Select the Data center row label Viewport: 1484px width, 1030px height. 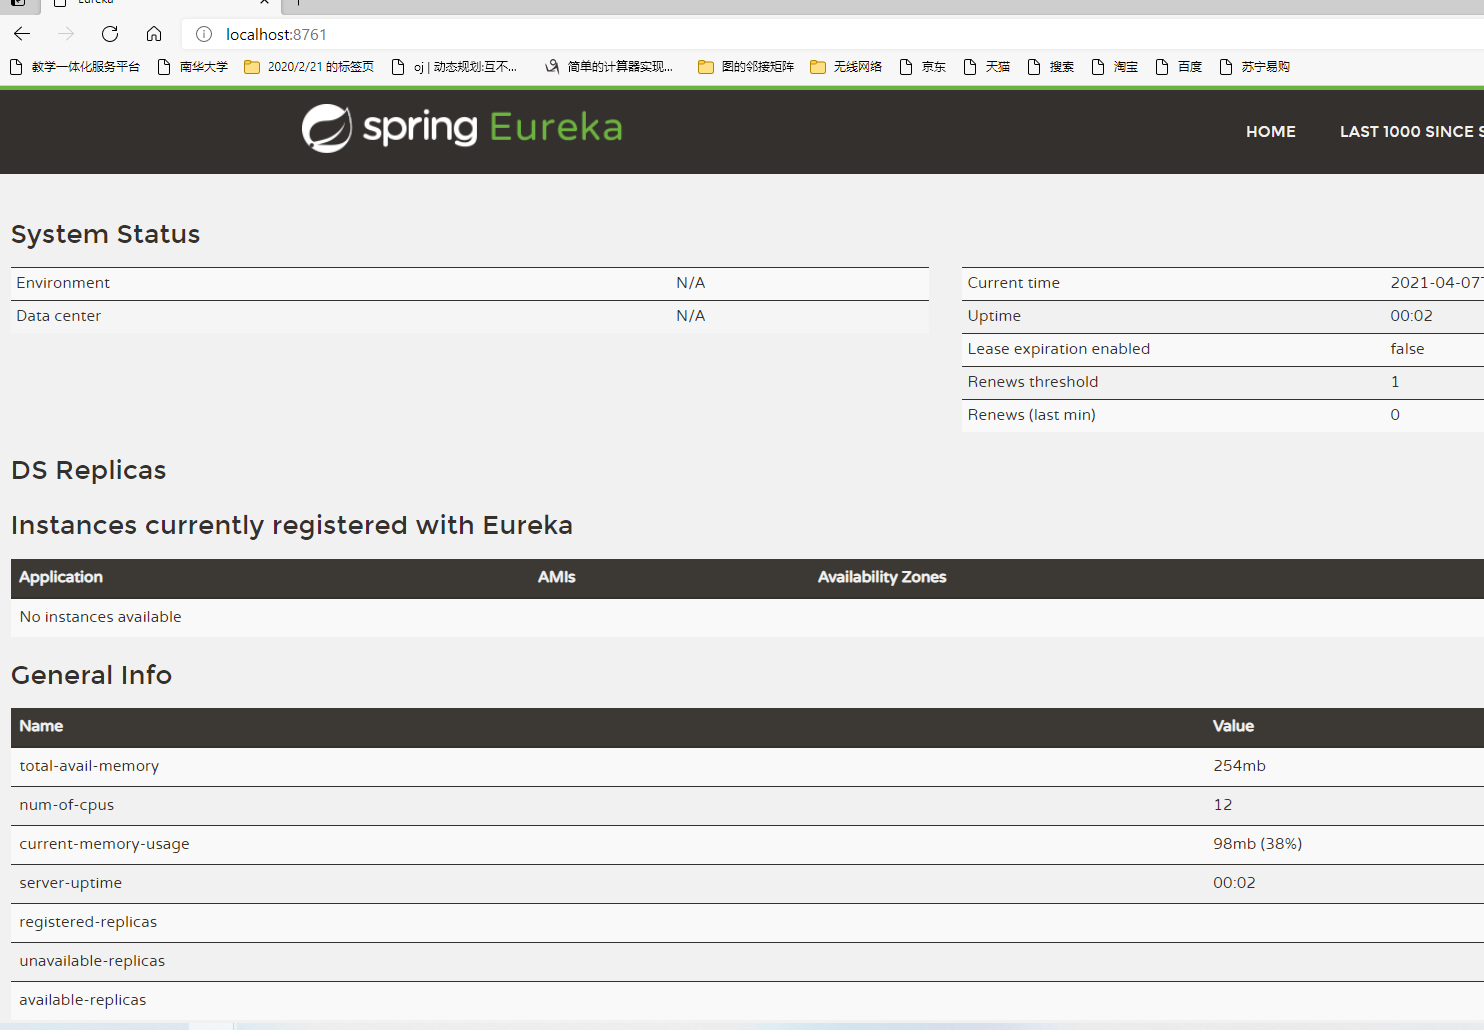click(x=58, y=316)
